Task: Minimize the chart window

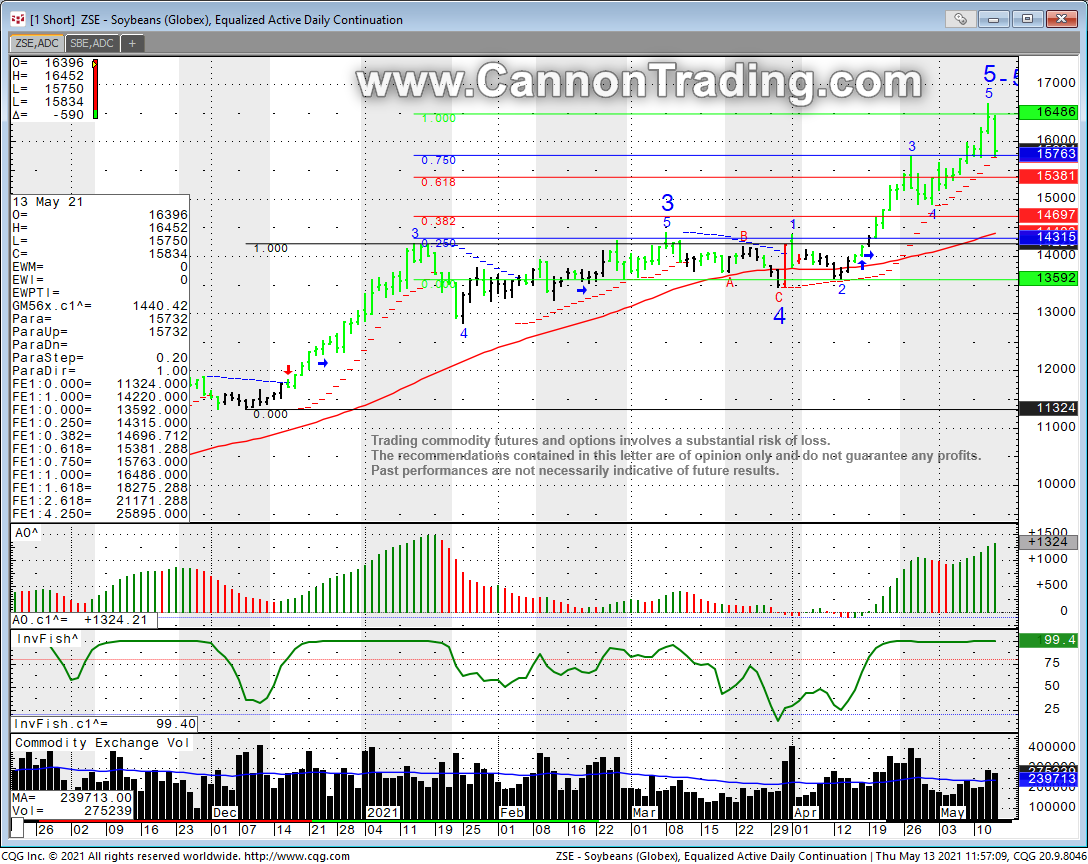Action: [994, 19]
